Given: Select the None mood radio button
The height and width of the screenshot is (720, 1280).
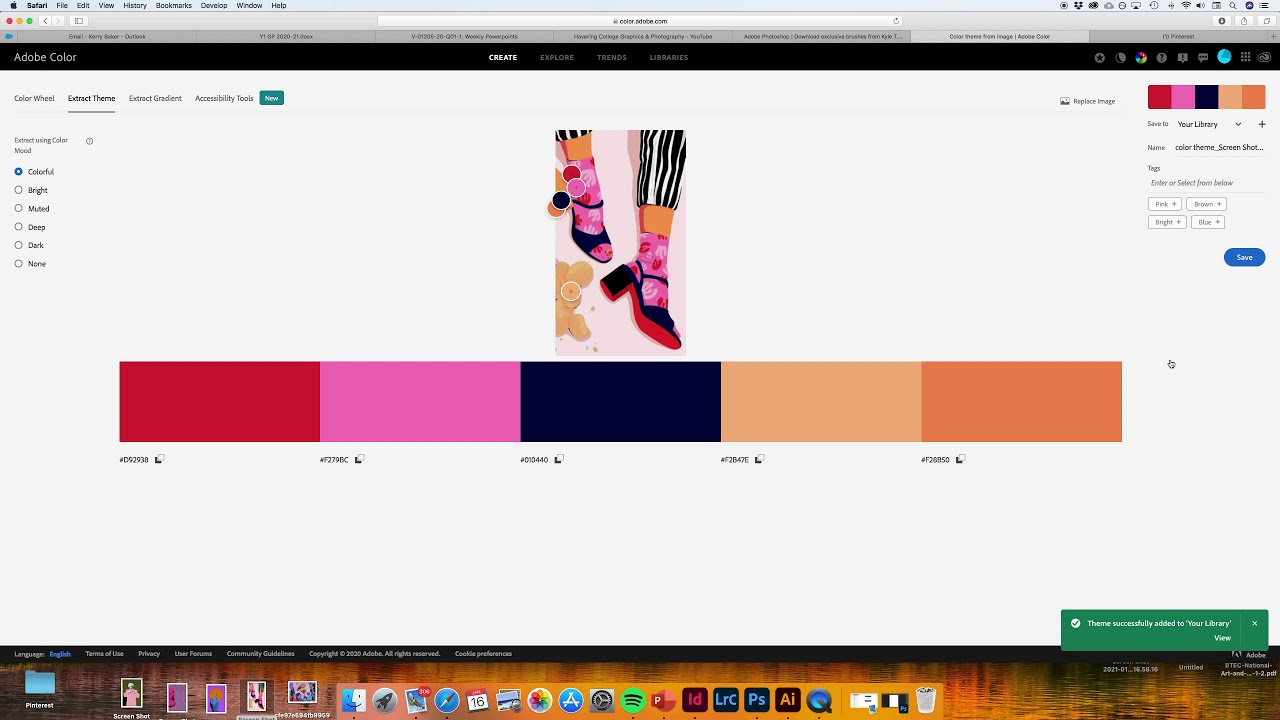Looking at the screenshot, I should (18, 263).
